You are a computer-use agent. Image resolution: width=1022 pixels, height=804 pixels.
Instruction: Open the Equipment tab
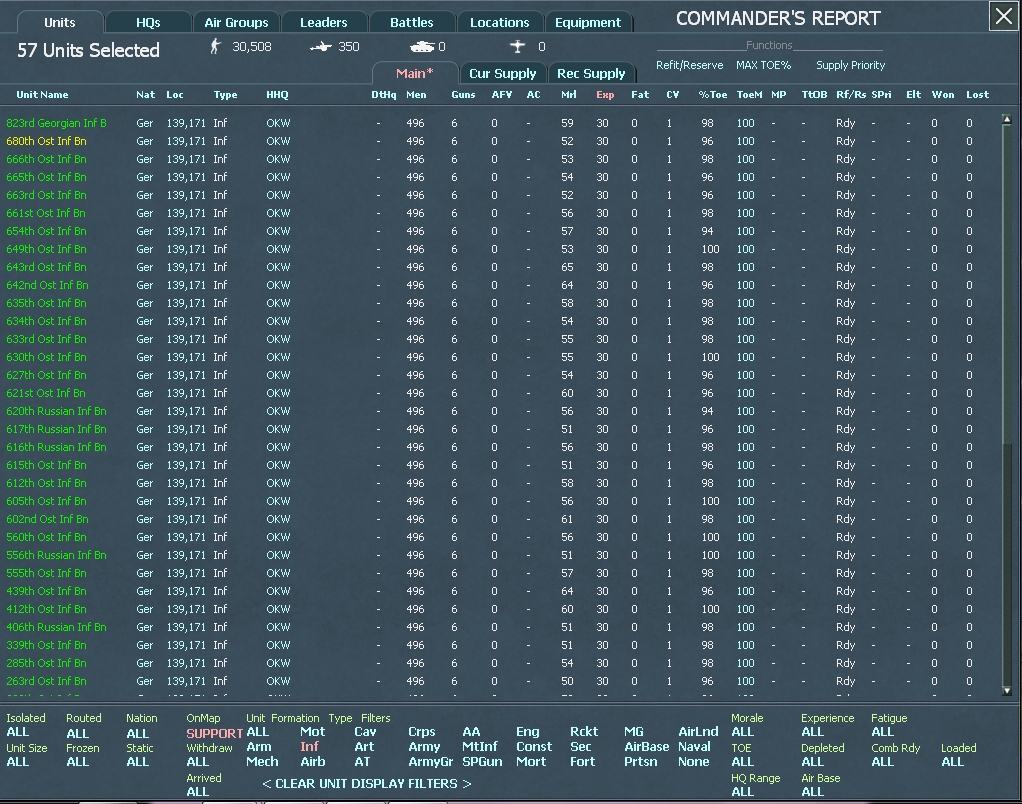[x=588, y=22]
